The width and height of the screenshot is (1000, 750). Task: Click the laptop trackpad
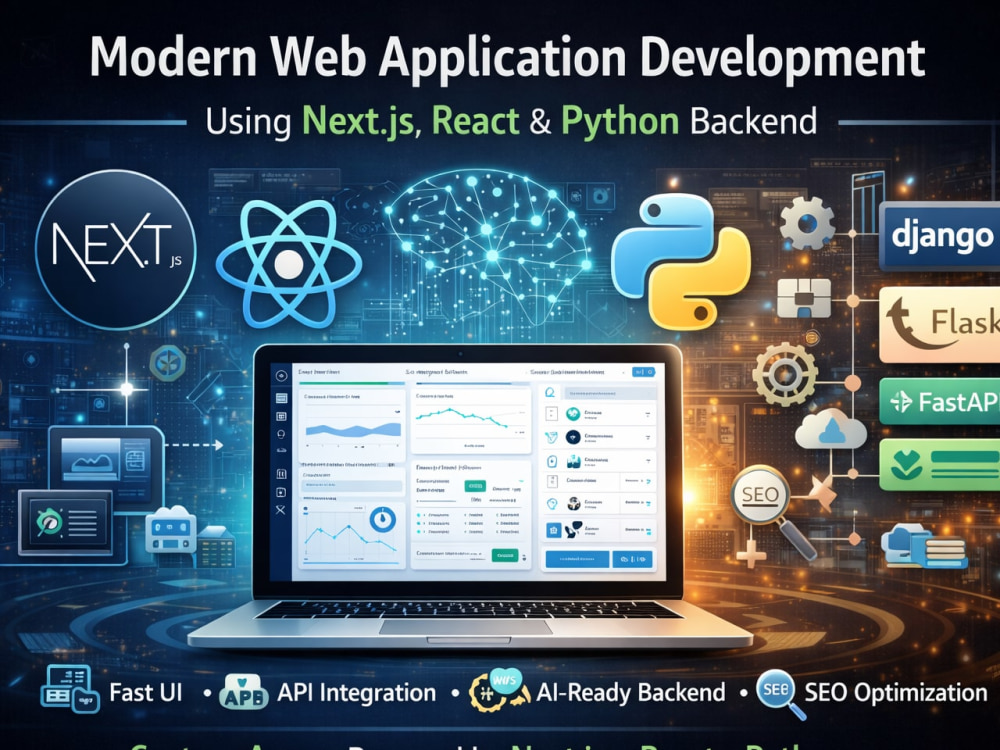coord(466,628)
